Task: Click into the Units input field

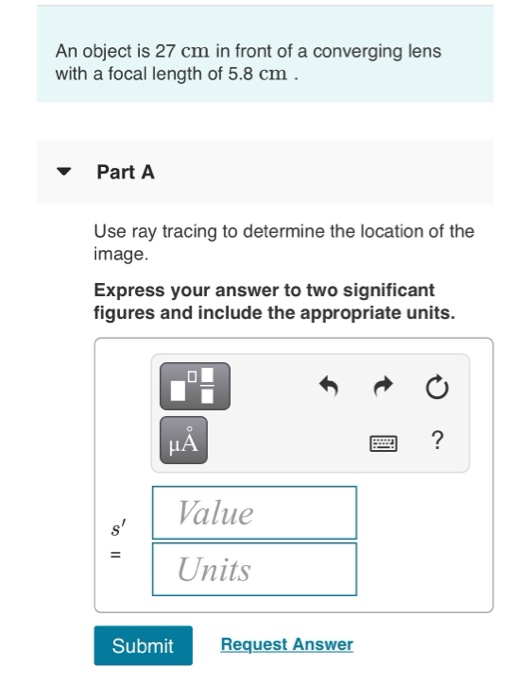Action: coord(255,569)
